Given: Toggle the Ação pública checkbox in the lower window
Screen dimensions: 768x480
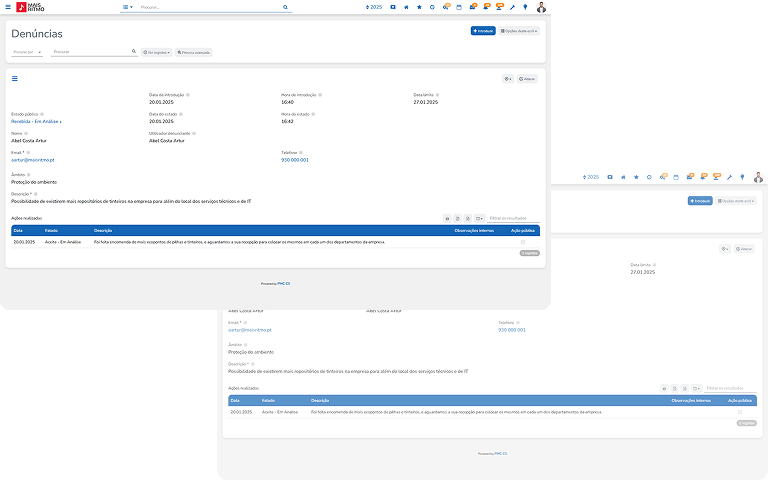Looking at the screenshot, I should click(x=739, y=412).
